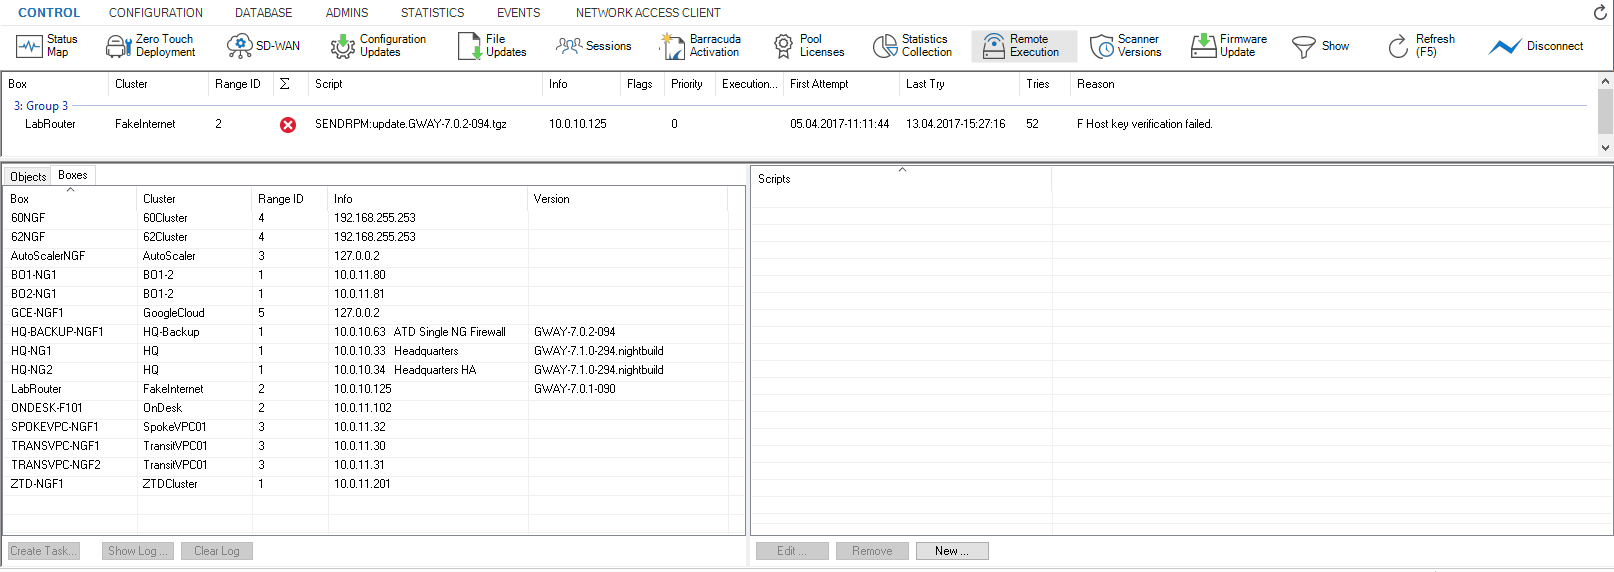Click the sigma column header
This screenshot has width=1614, height=572.
[x=285, y=84]
